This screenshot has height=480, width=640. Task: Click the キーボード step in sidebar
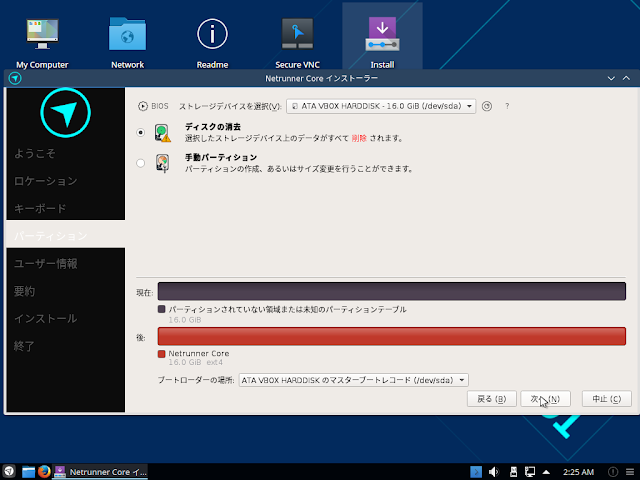click(x=40, y=209)
